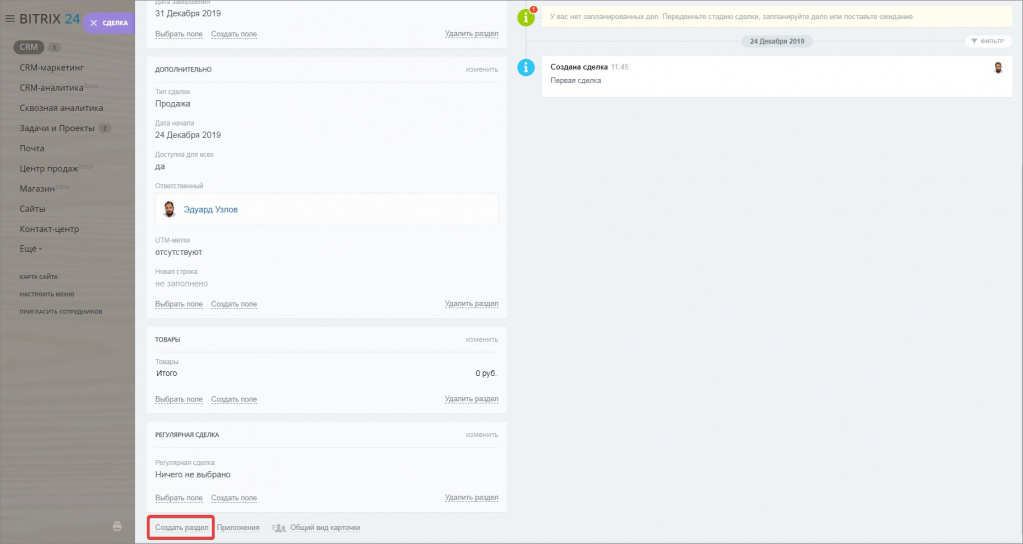Open the Общий вид карточки settings
This screenshot has width=1023, height=544.
[325, 527]
